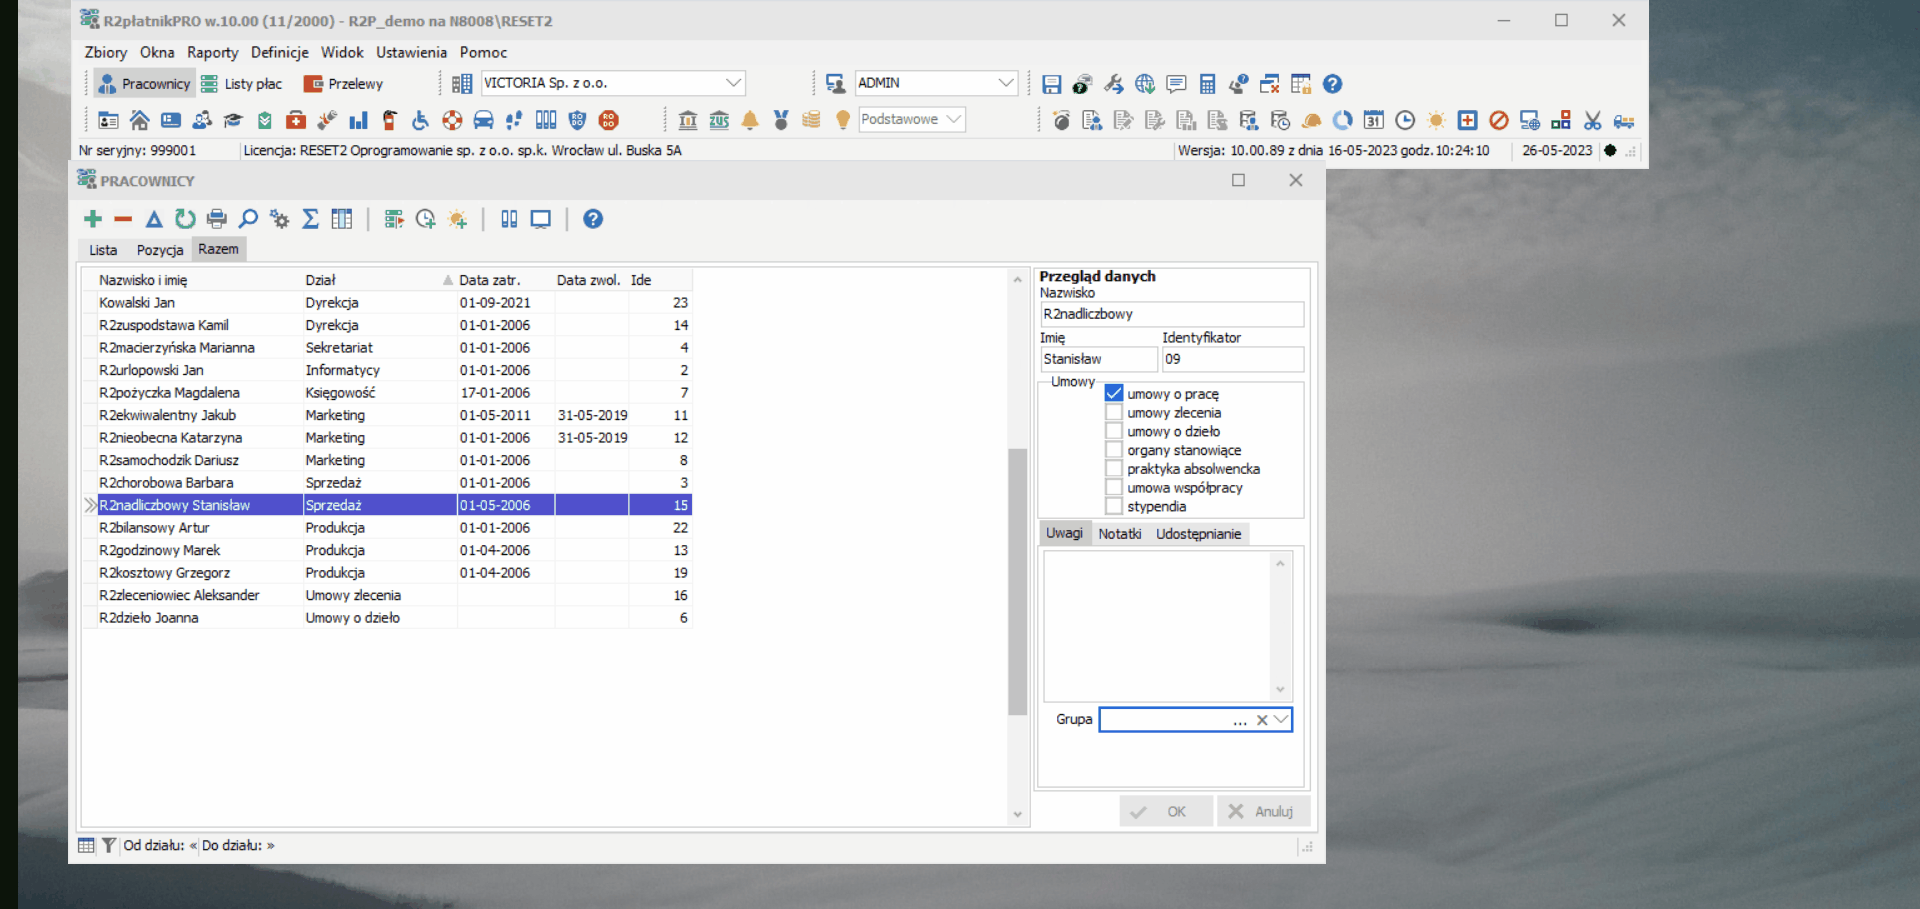Expand the ADMIN user dropdown
The width and height of the screenshot is (1920, 909).
click(1006, 83)
